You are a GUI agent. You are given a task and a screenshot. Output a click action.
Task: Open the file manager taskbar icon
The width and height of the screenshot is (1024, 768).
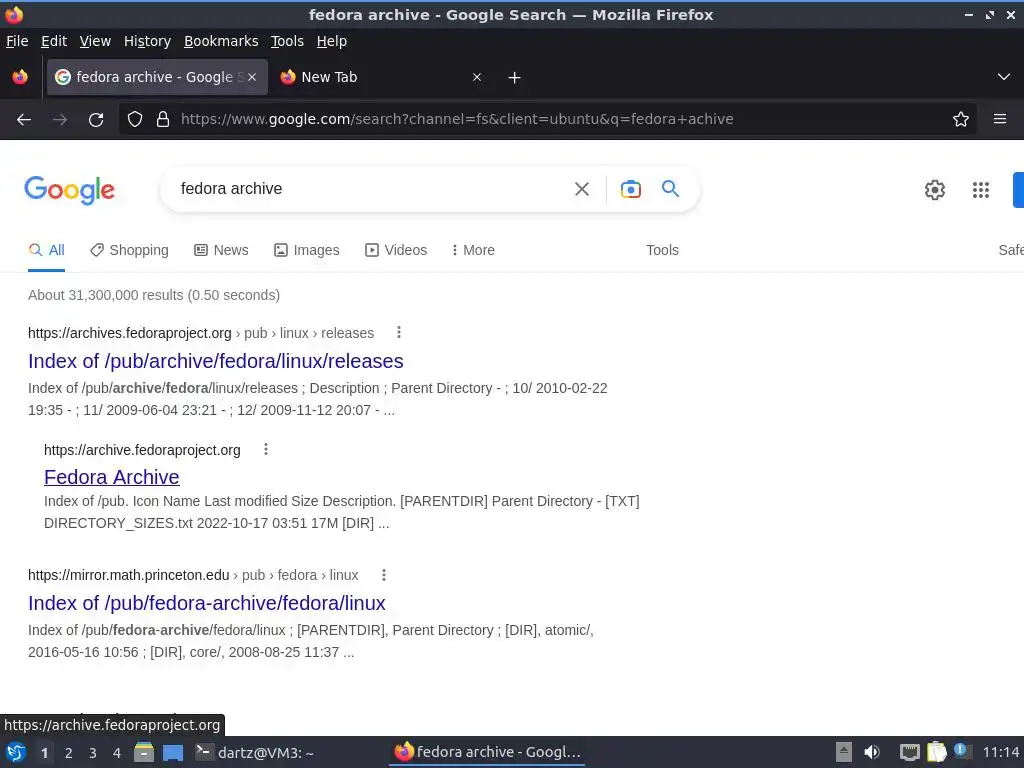pos(144,752)
